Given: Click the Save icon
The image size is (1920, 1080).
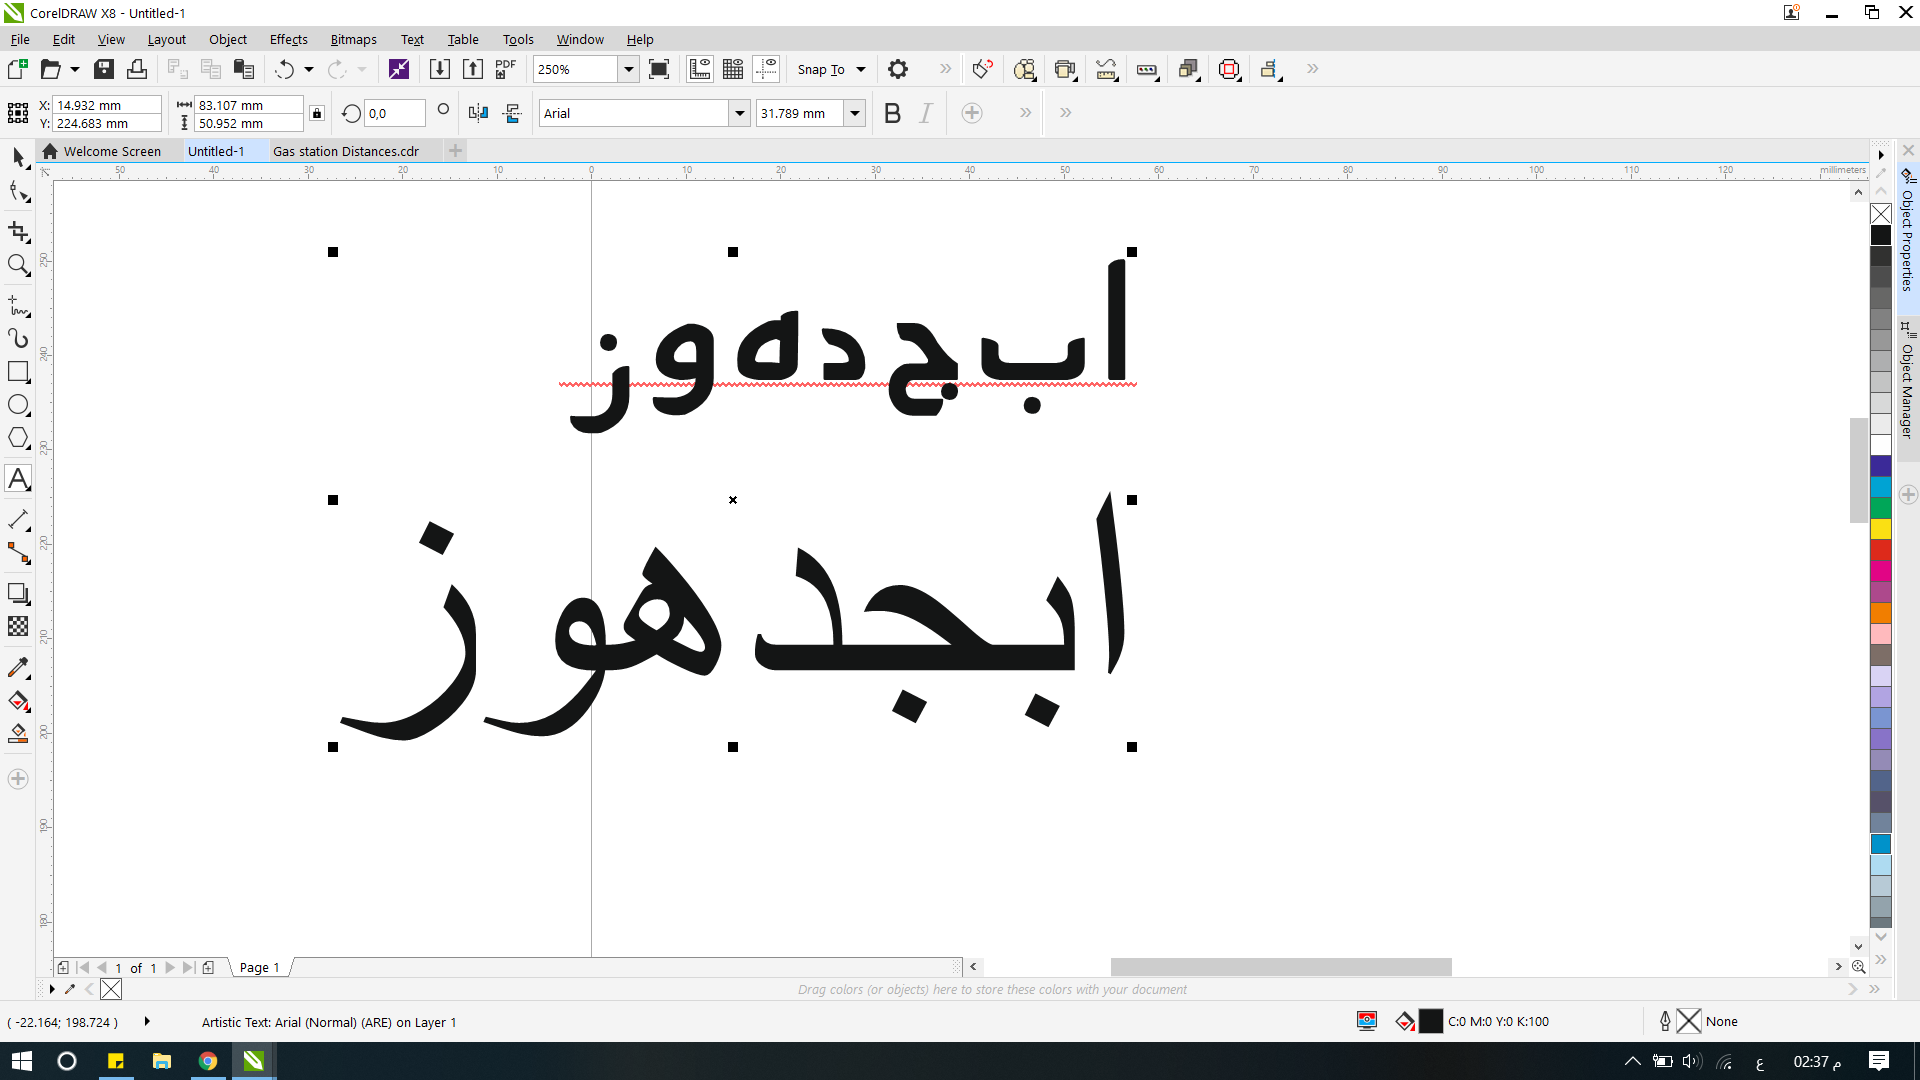Looking at the screenshot, I should pyautogui.click(x=104, y=69).
